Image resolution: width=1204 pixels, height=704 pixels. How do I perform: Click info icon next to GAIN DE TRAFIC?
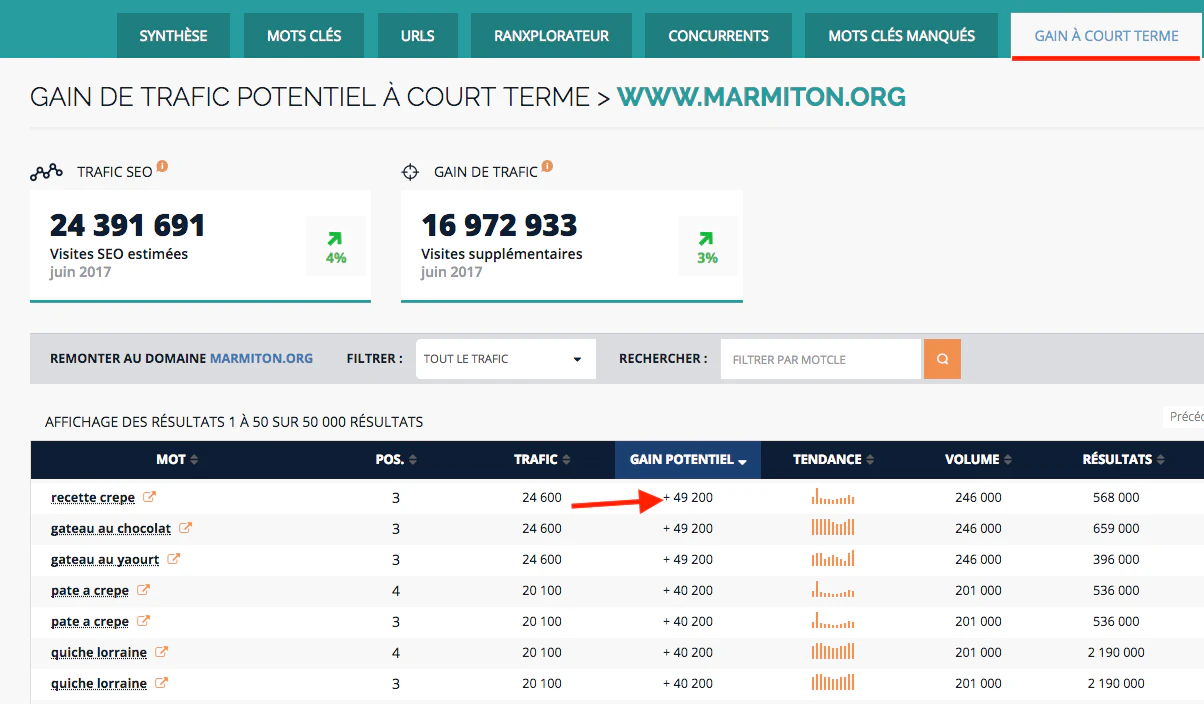pyautogui.click(x=547, y=167)
